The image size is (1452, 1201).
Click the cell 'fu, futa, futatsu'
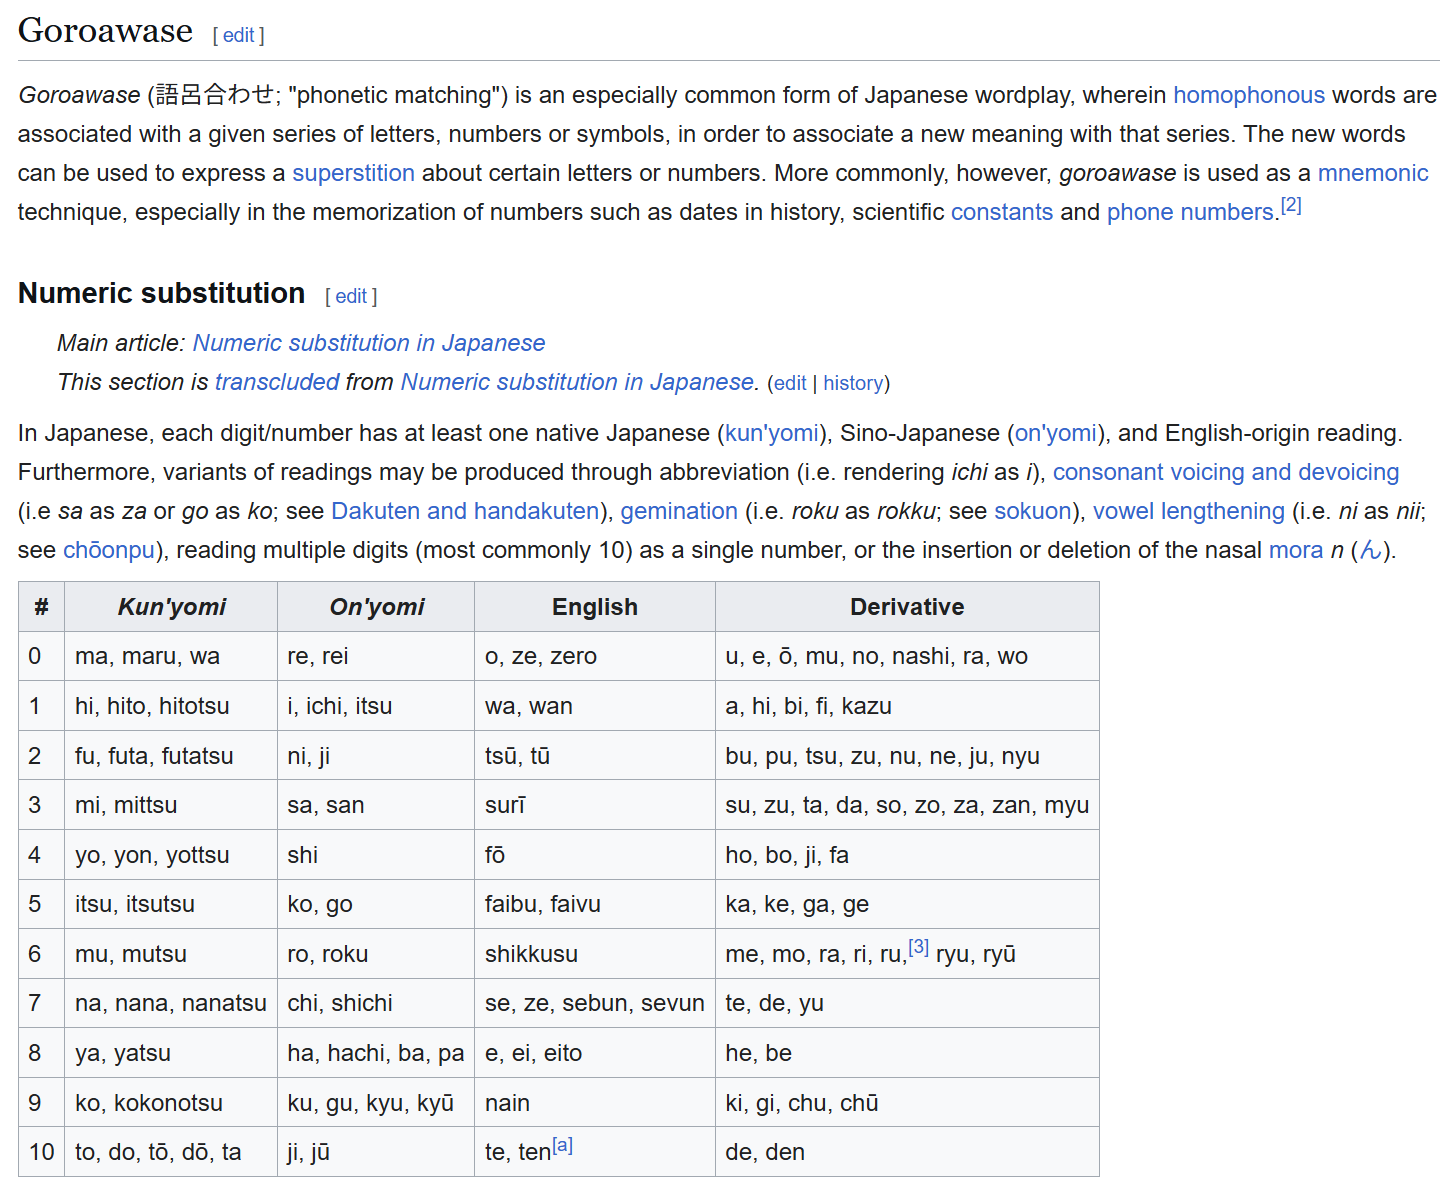(x=171, y=755)
